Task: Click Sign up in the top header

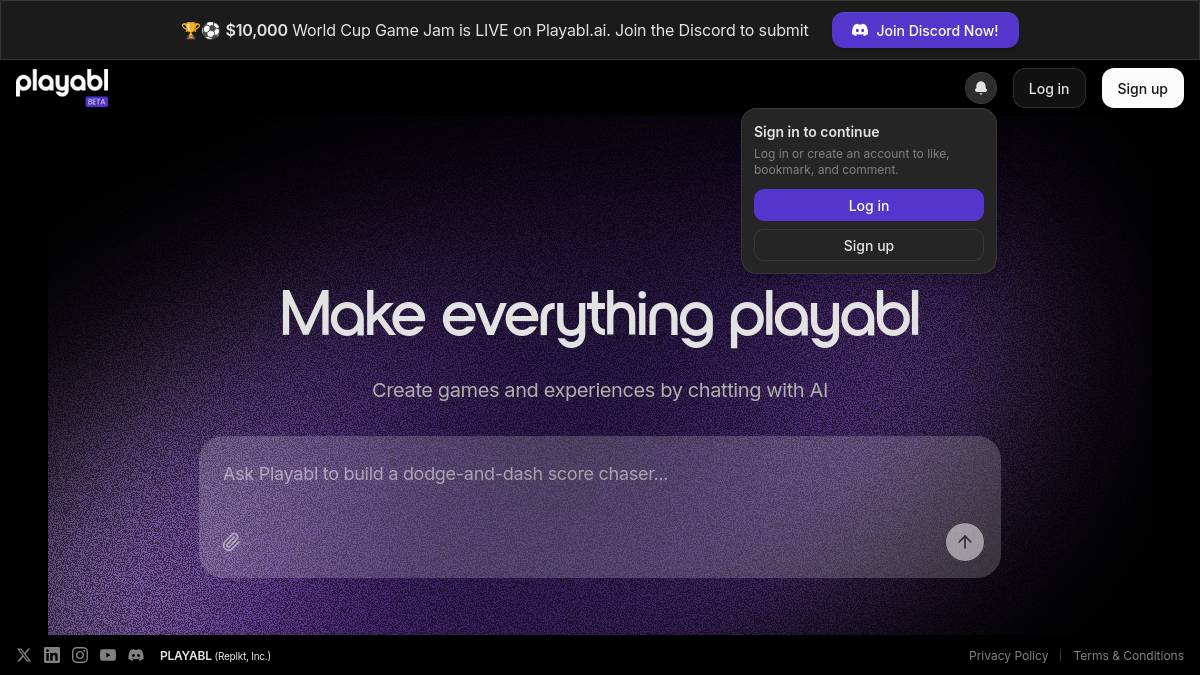Action: point(1143,88)
